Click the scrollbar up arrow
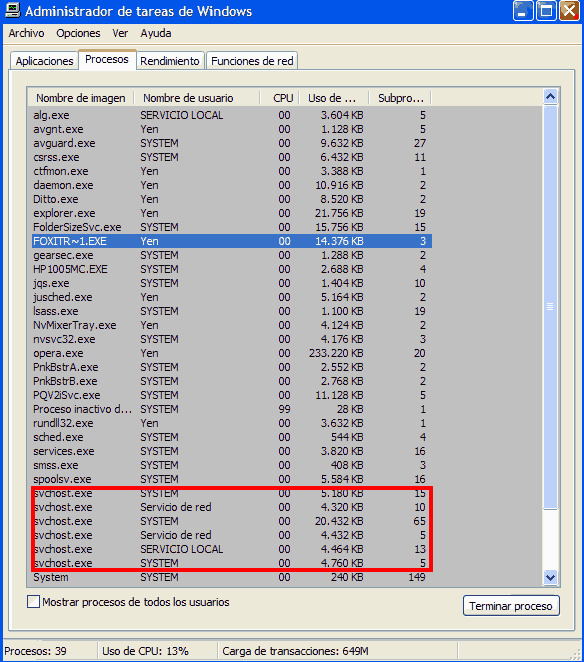The height and width of the screenshot is (662, 584). (550, 97)
